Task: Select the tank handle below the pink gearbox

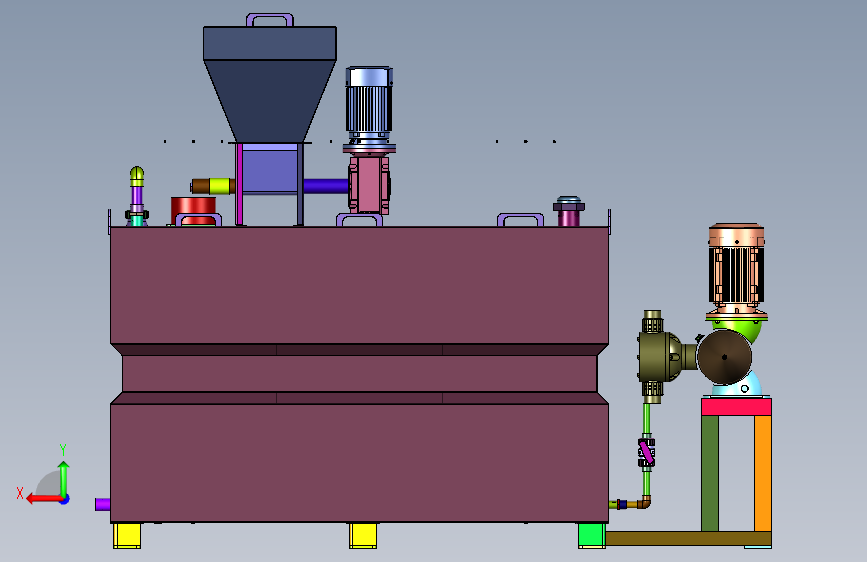Action: (359, 220)
